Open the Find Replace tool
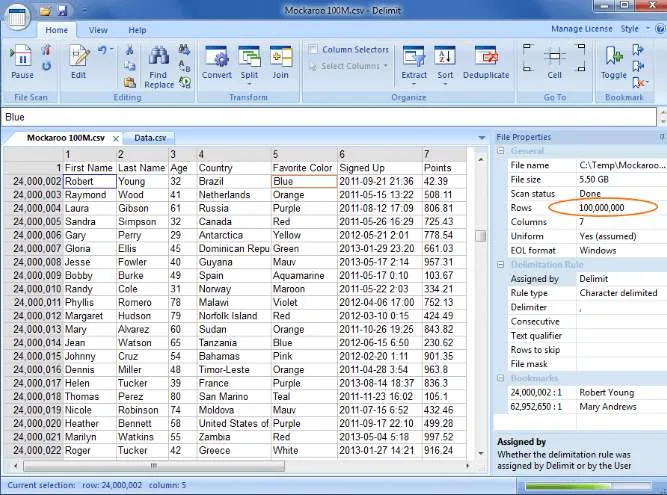Screen dimensions: 667x495 click(x=159, y=67)
